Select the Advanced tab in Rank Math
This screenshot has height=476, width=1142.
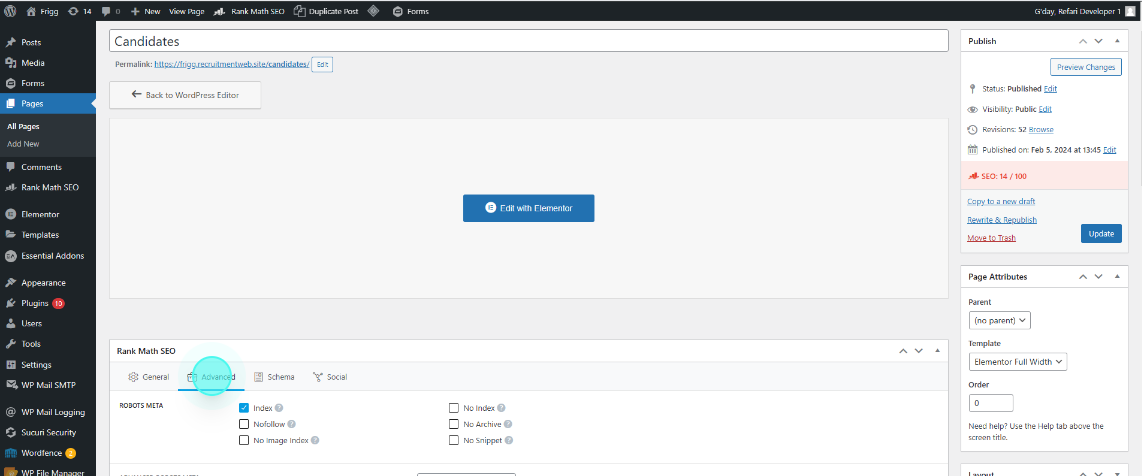(211, 377)
